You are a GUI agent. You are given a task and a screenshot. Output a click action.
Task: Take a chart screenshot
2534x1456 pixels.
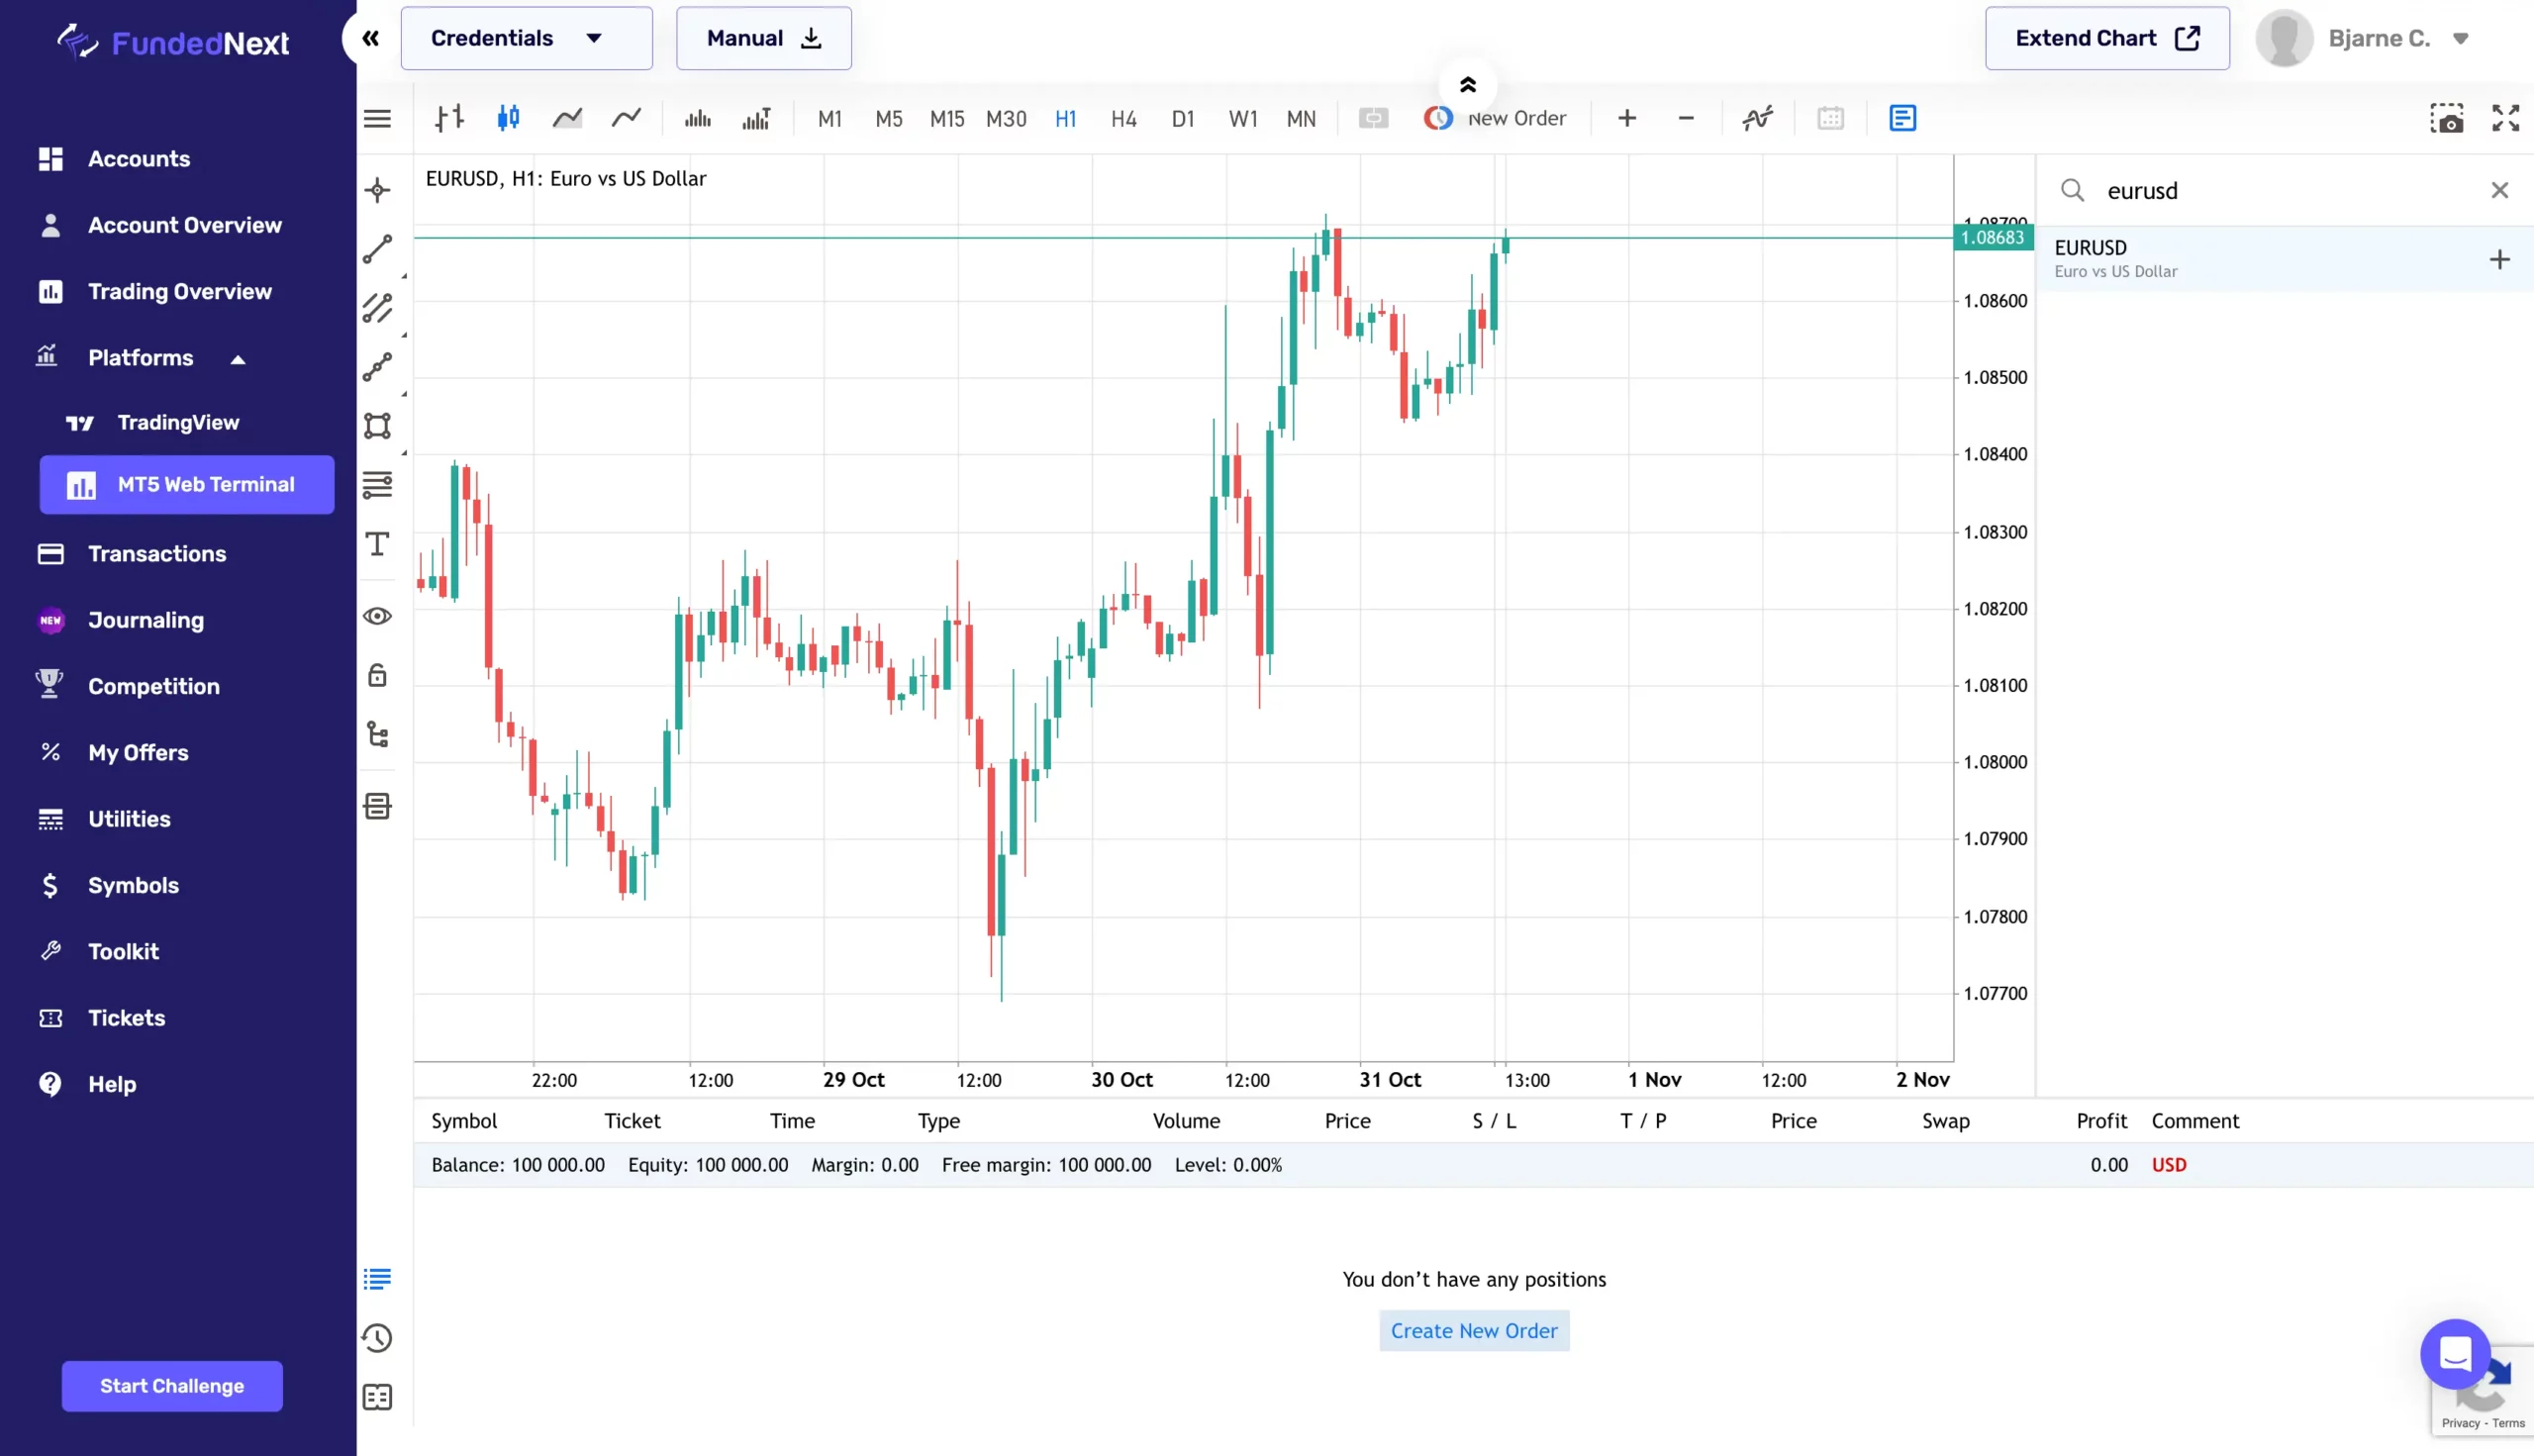pos(2447,117)
